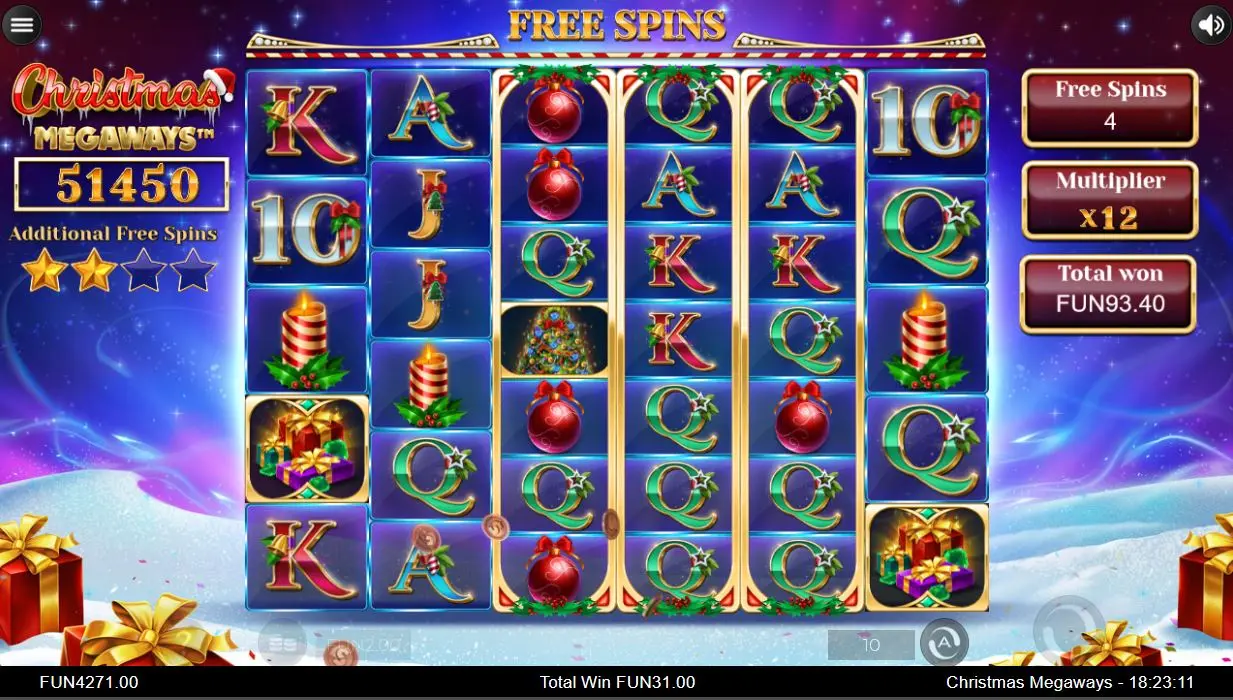Click the top red bauble on reel three
The width and height of the screenshot is (1233, 700).
554,108
